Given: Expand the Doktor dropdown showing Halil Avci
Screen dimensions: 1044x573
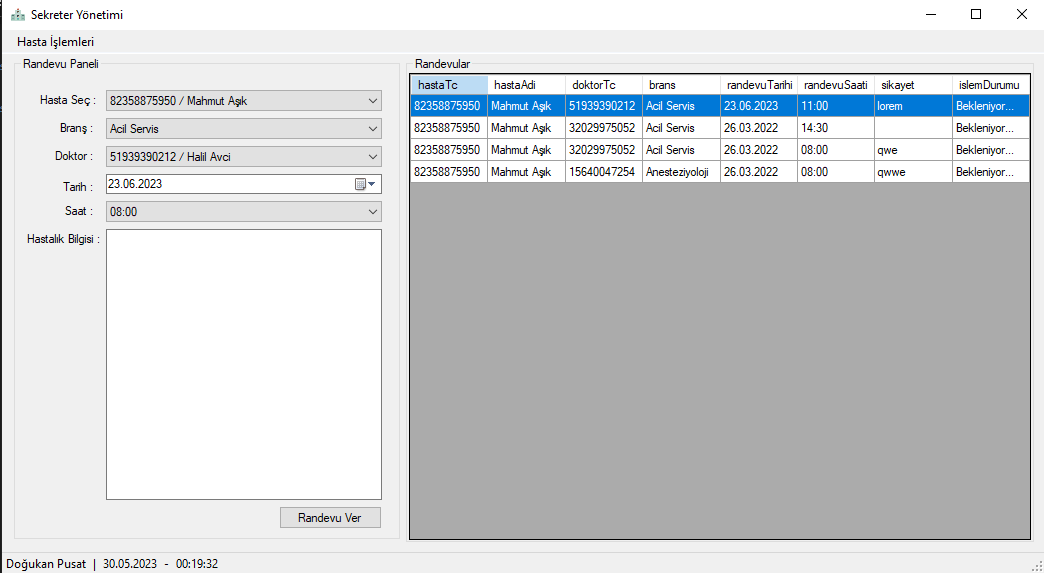Looking at the screenshot, I should coord(244,157).
